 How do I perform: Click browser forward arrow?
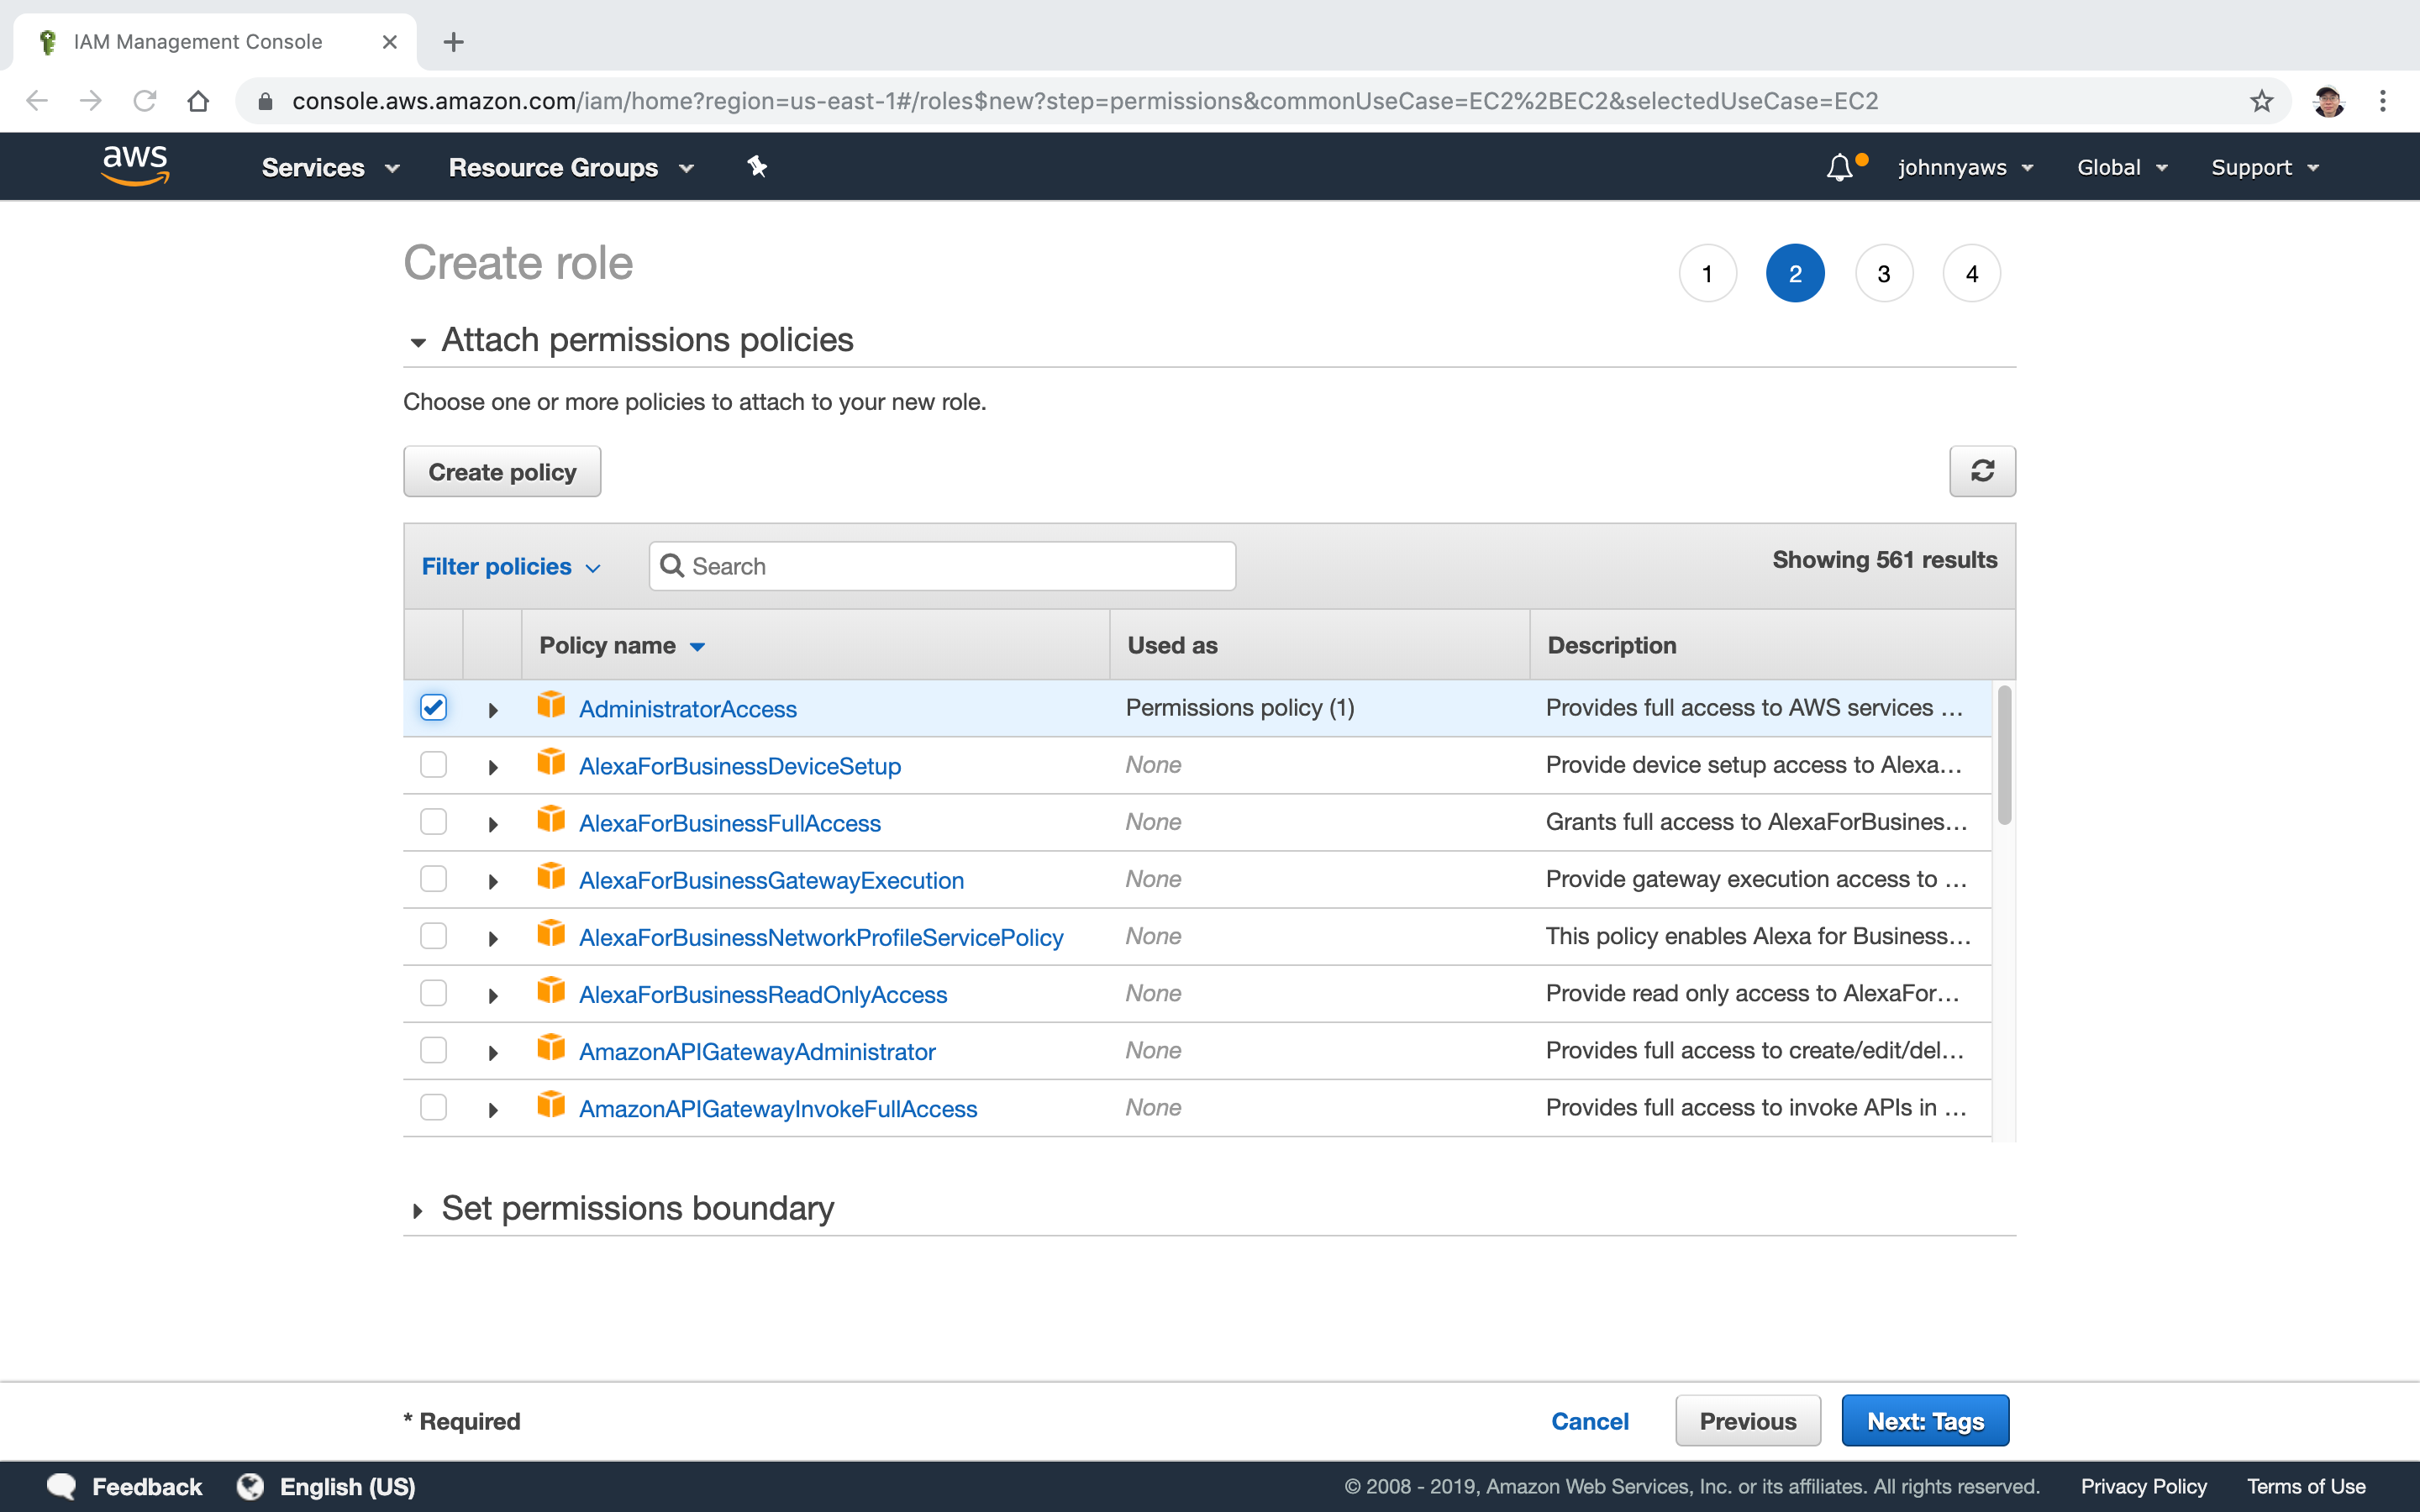[x=91, y=101]
